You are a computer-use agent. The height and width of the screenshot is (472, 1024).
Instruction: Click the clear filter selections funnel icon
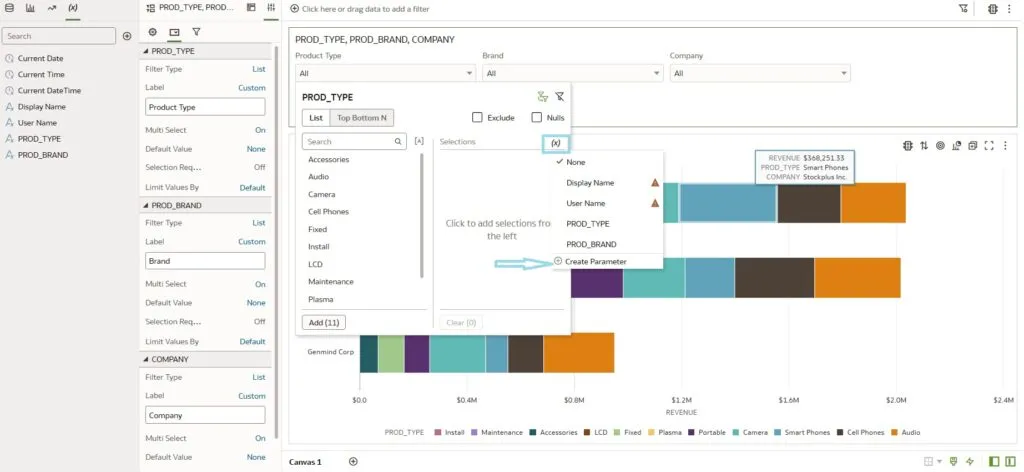[x=559, y=97]
